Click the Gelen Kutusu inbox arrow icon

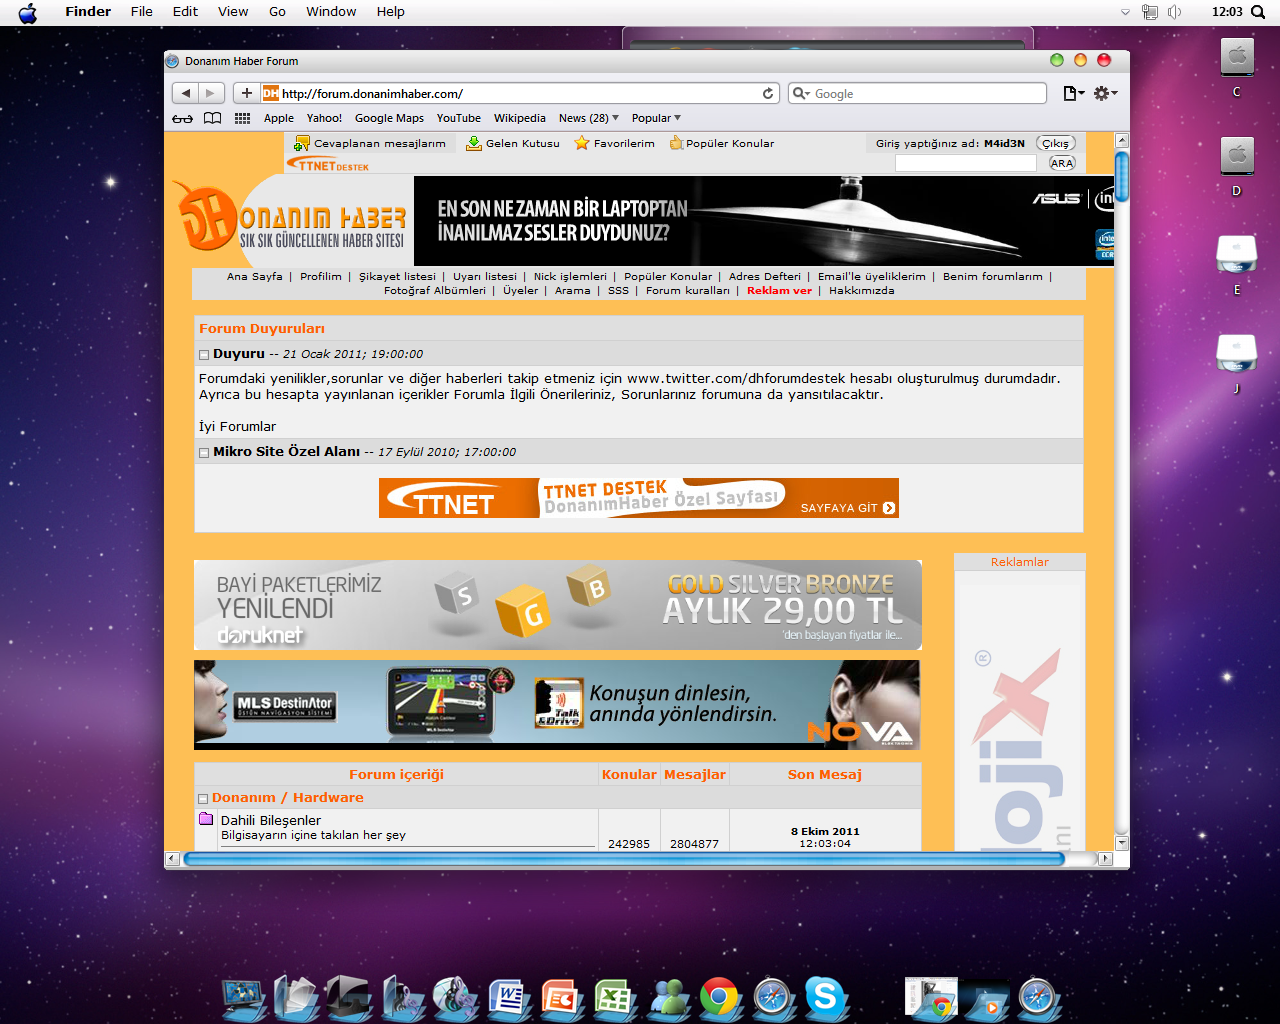point(474,143)
